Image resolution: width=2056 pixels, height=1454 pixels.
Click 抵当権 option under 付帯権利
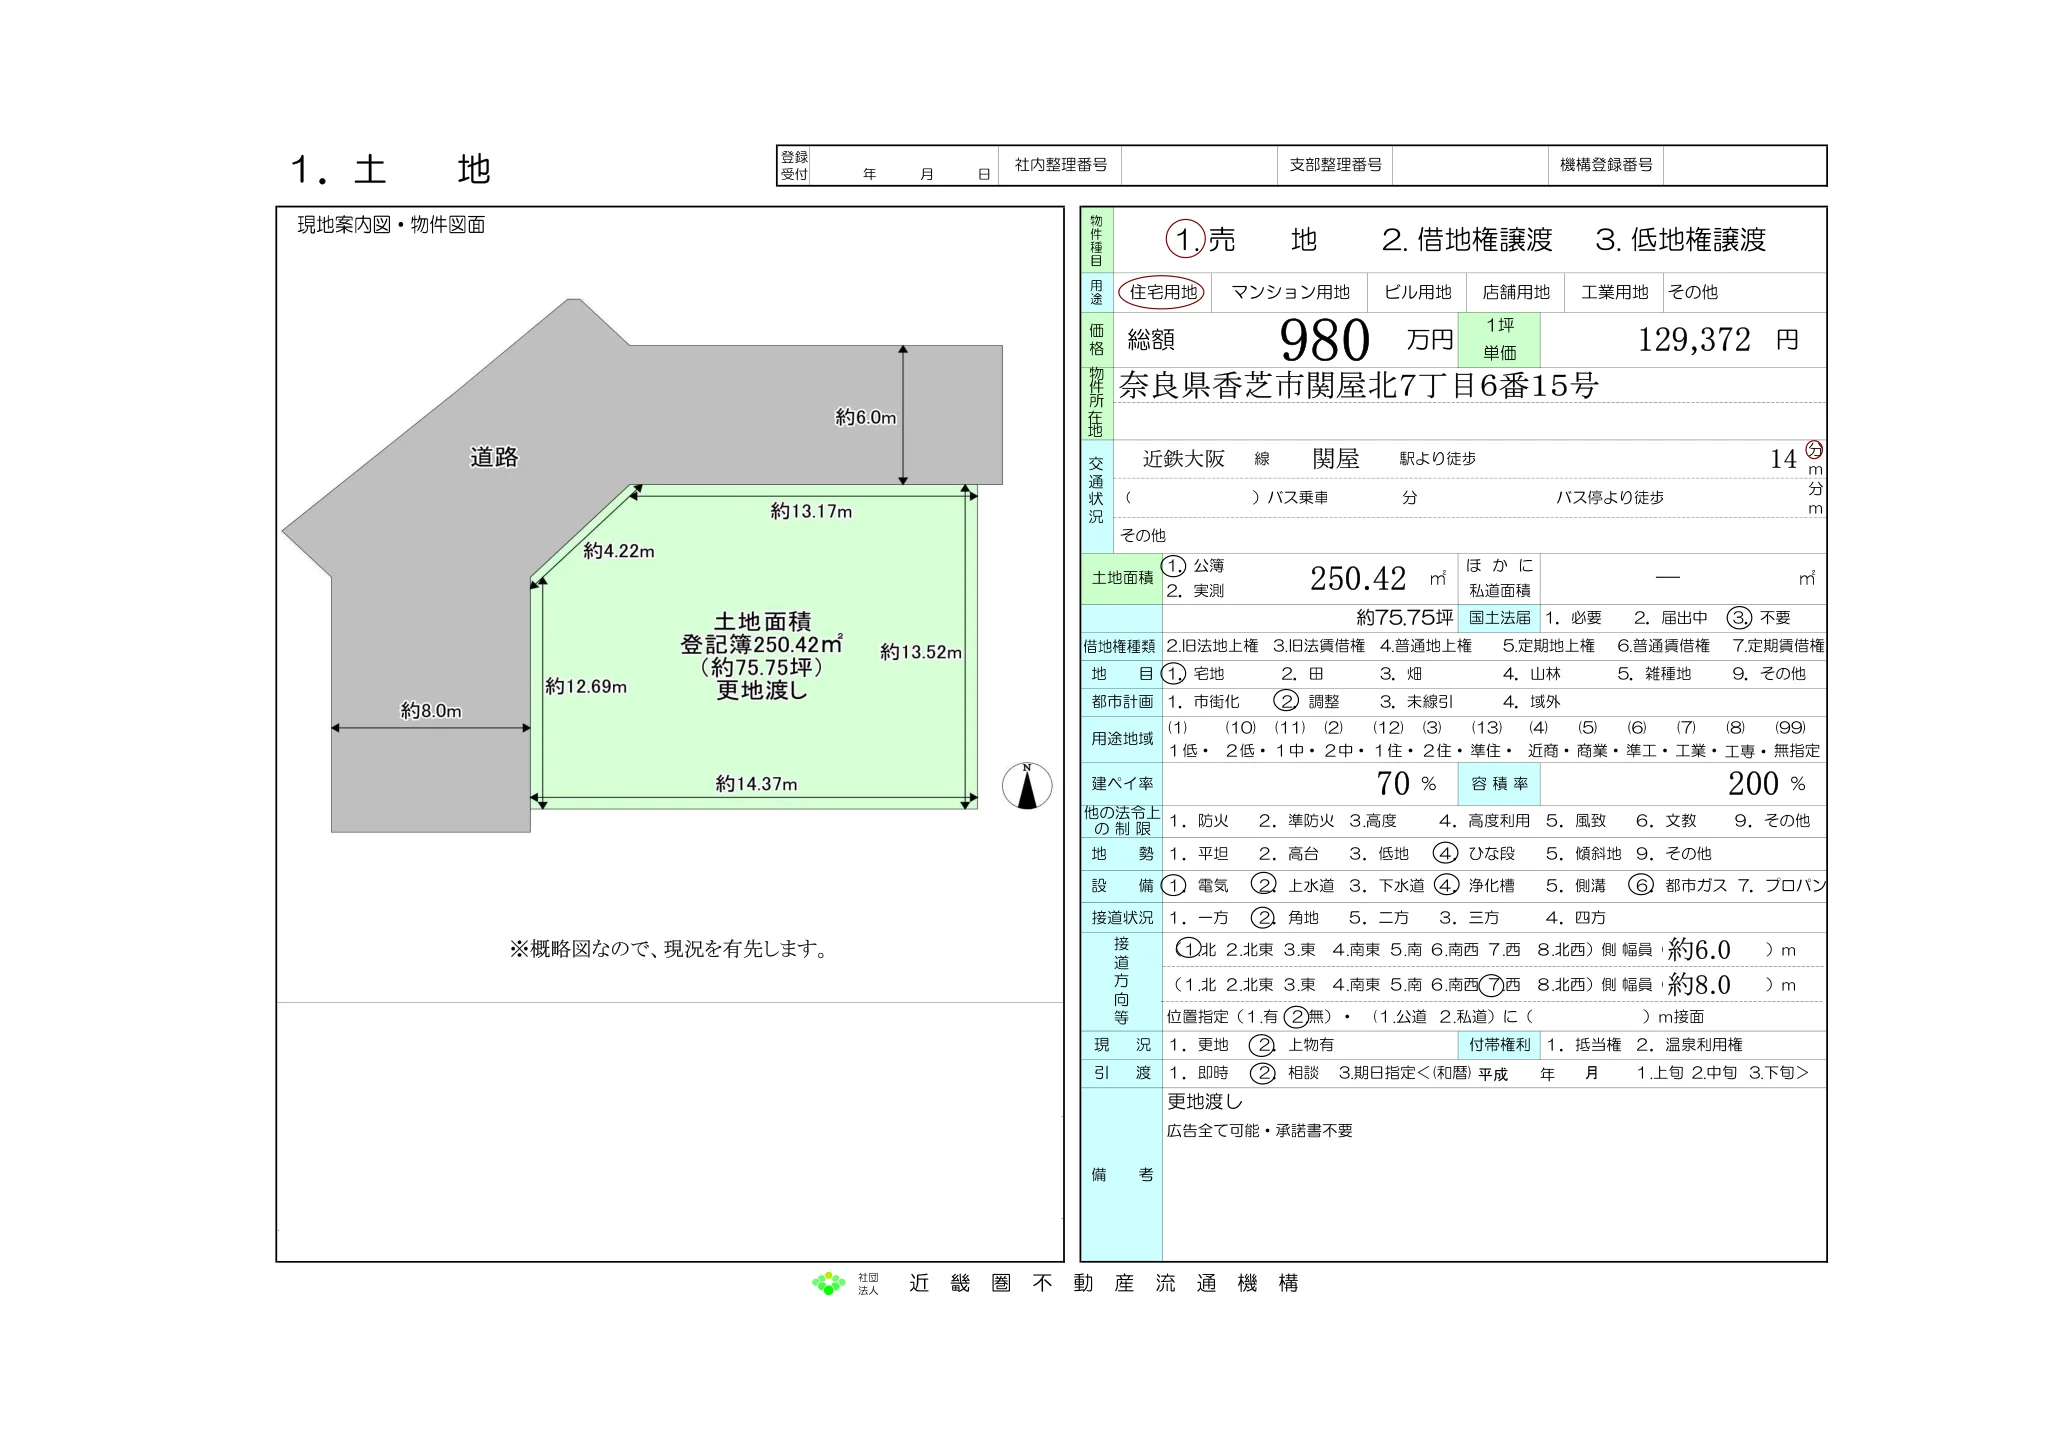tap(1585, 1045)
